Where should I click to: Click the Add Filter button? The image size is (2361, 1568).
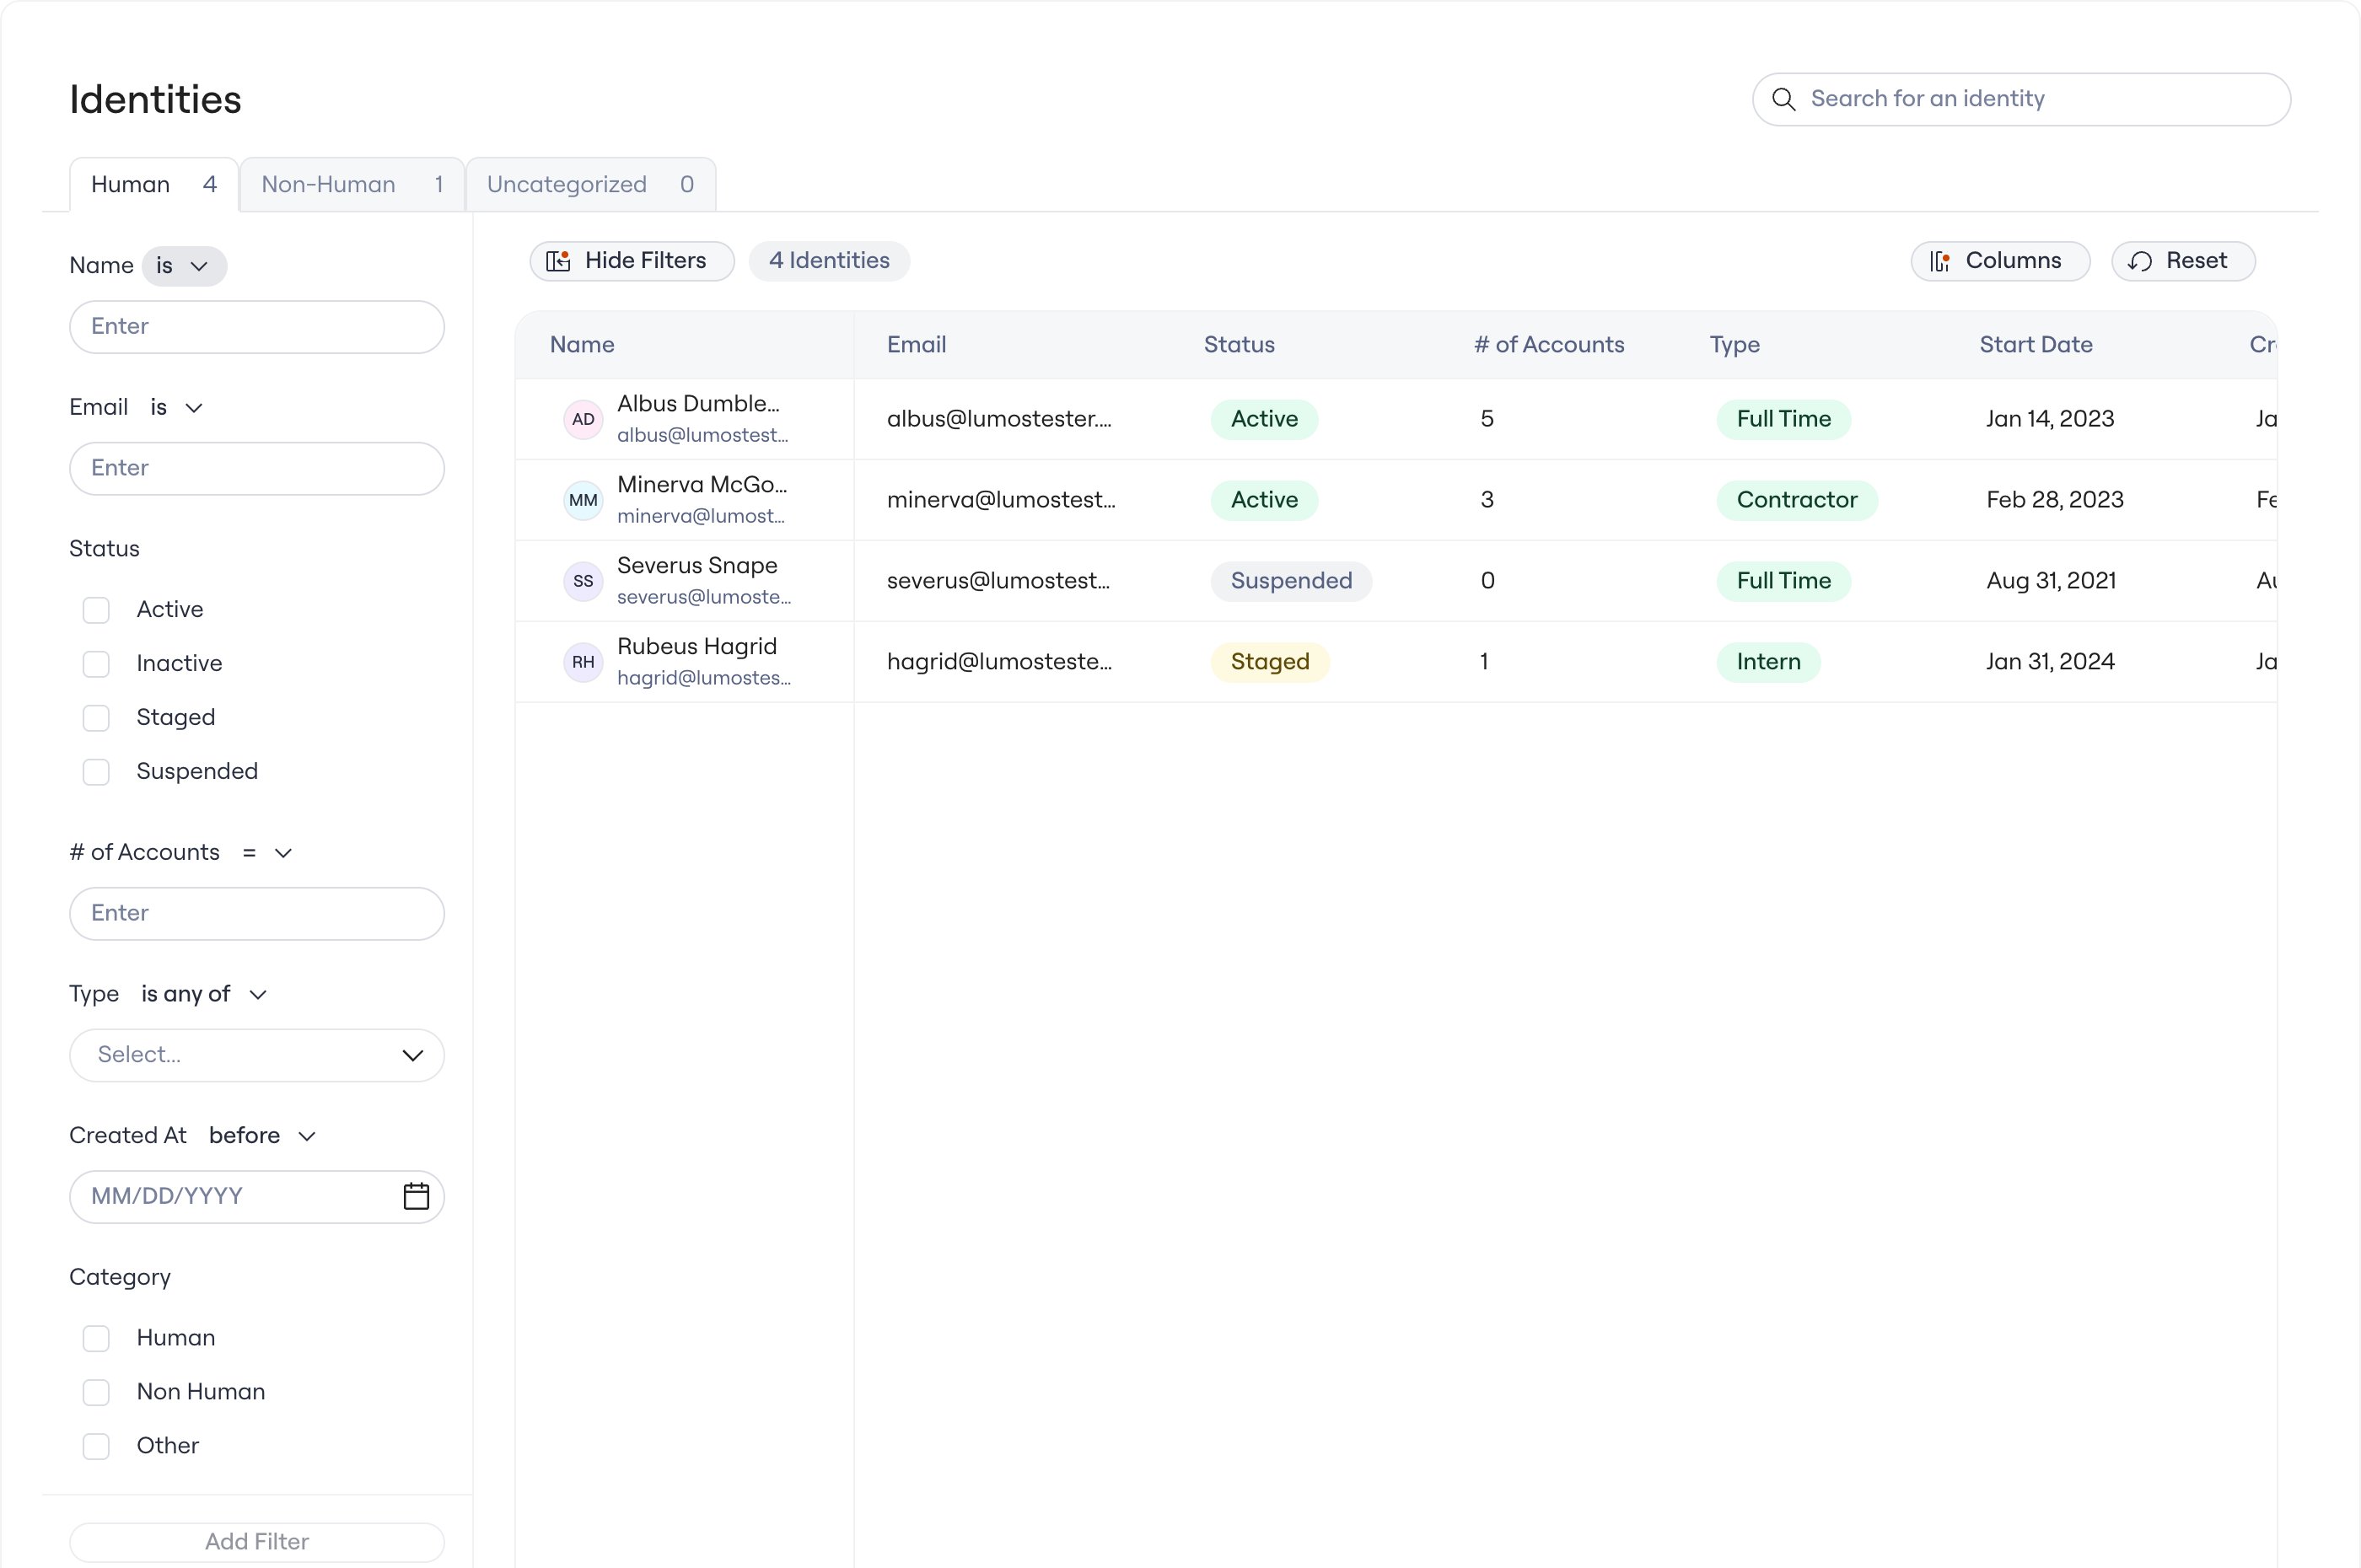click(257, 1542)
